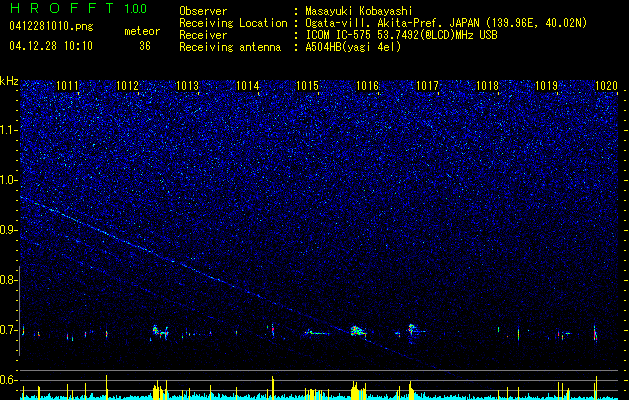Click the 'meteor' label
This screenshot has height=400, width=629.
[x=142, y=31]
